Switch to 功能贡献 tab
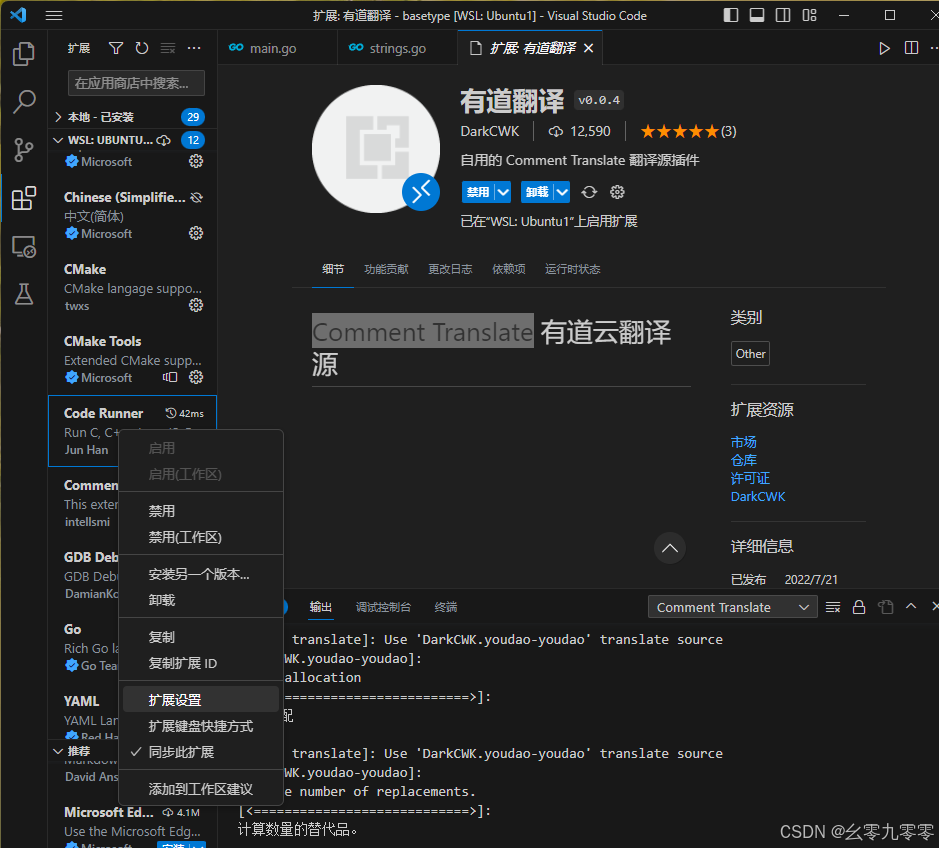 (x=386, y=269)
